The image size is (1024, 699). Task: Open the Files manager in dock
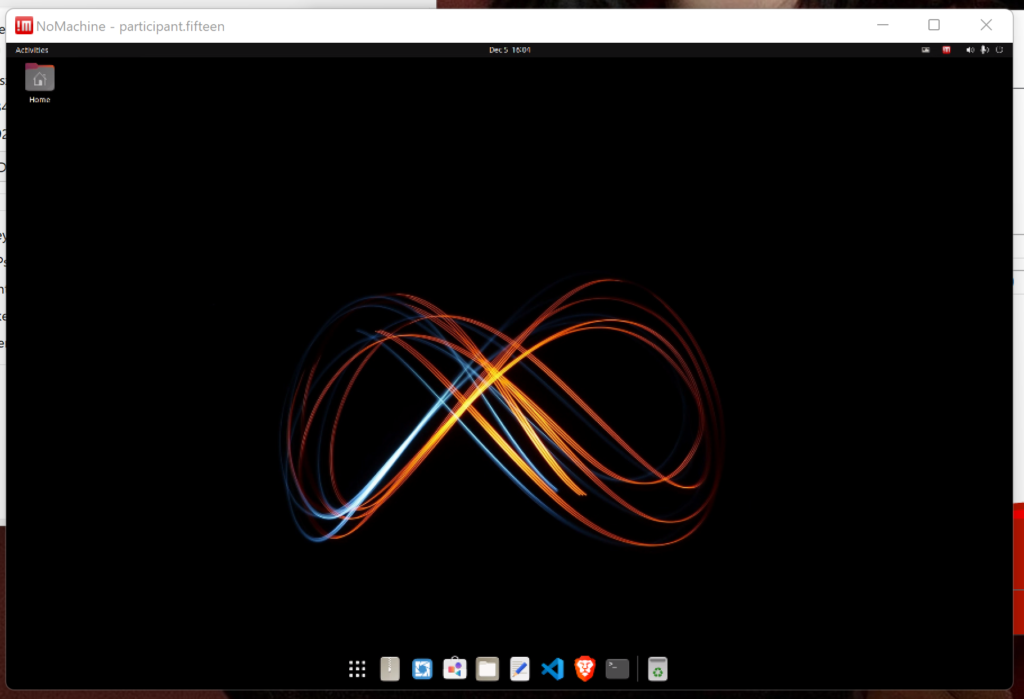pos(487,669)
